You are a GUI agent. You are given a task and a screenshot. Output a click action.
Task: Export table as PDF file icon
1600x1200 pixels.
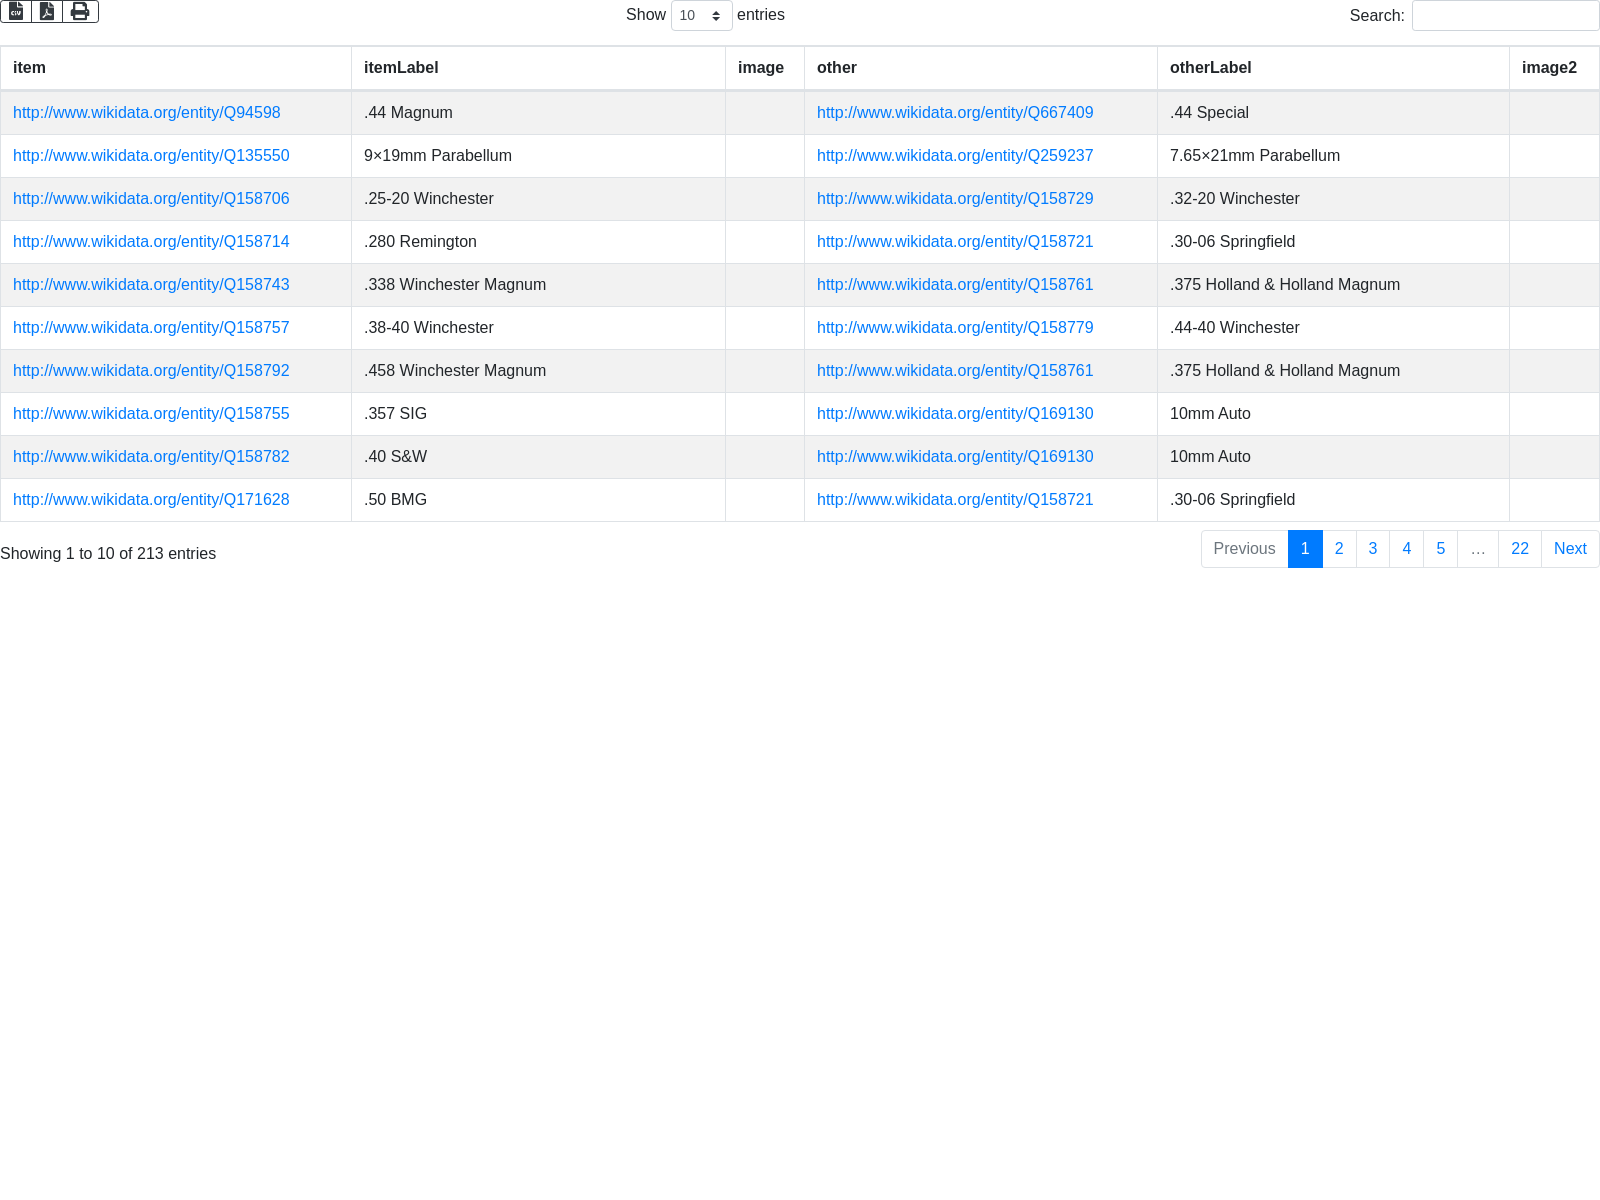pos(47,11)
